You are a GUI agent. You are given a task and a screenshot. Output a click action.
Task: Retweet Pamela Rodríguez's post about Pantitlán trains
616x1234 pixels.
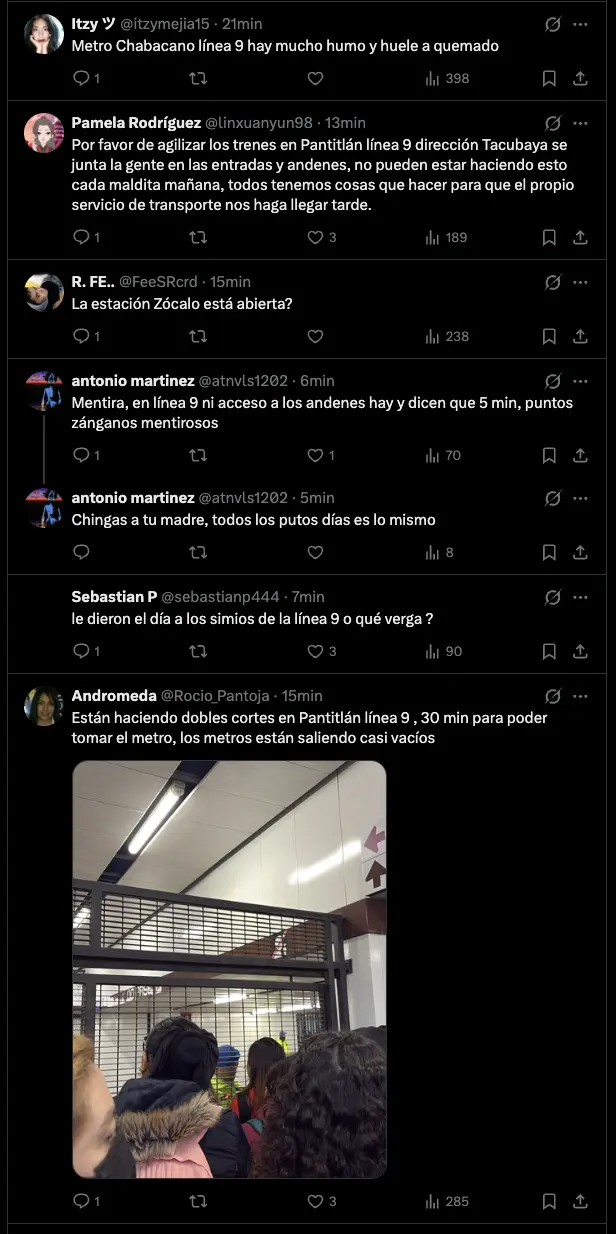point(198,237)
